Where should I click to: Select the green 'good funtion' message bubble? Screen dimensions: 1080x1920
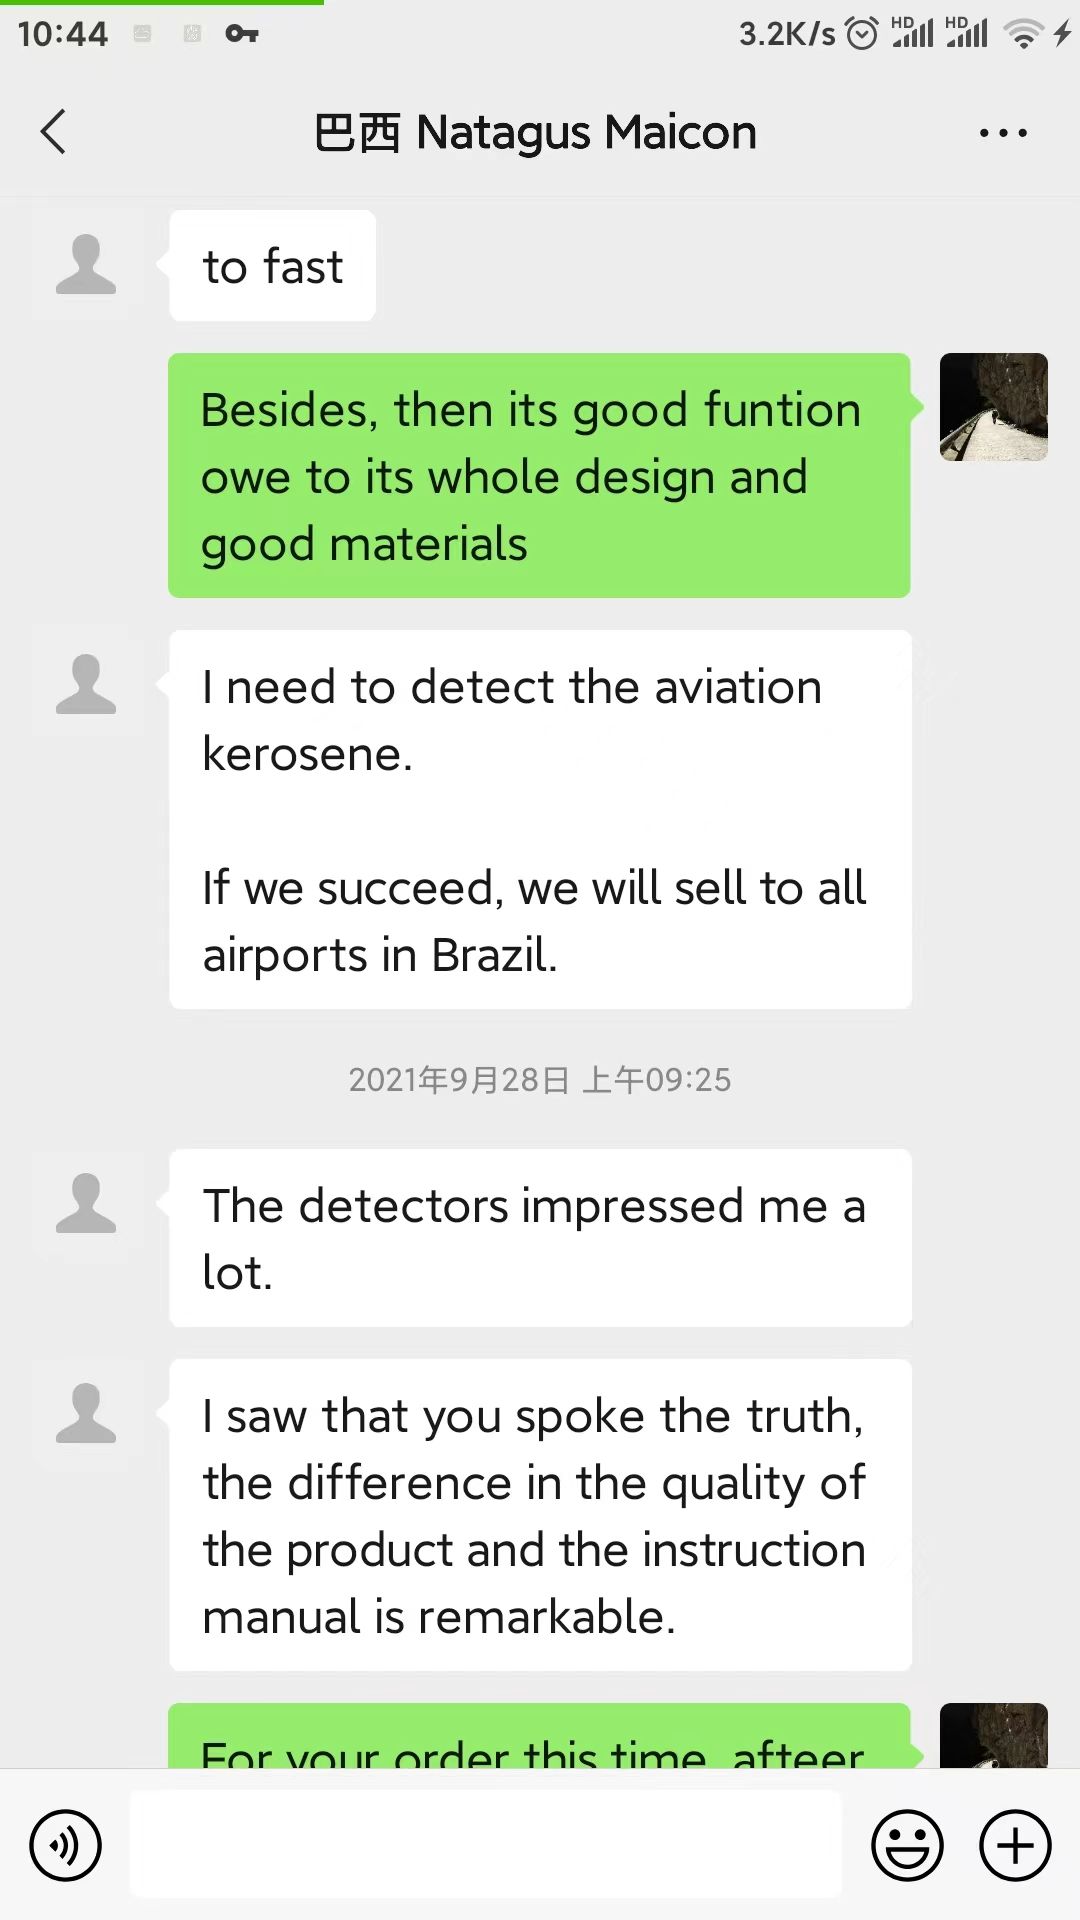pos(539,476)
